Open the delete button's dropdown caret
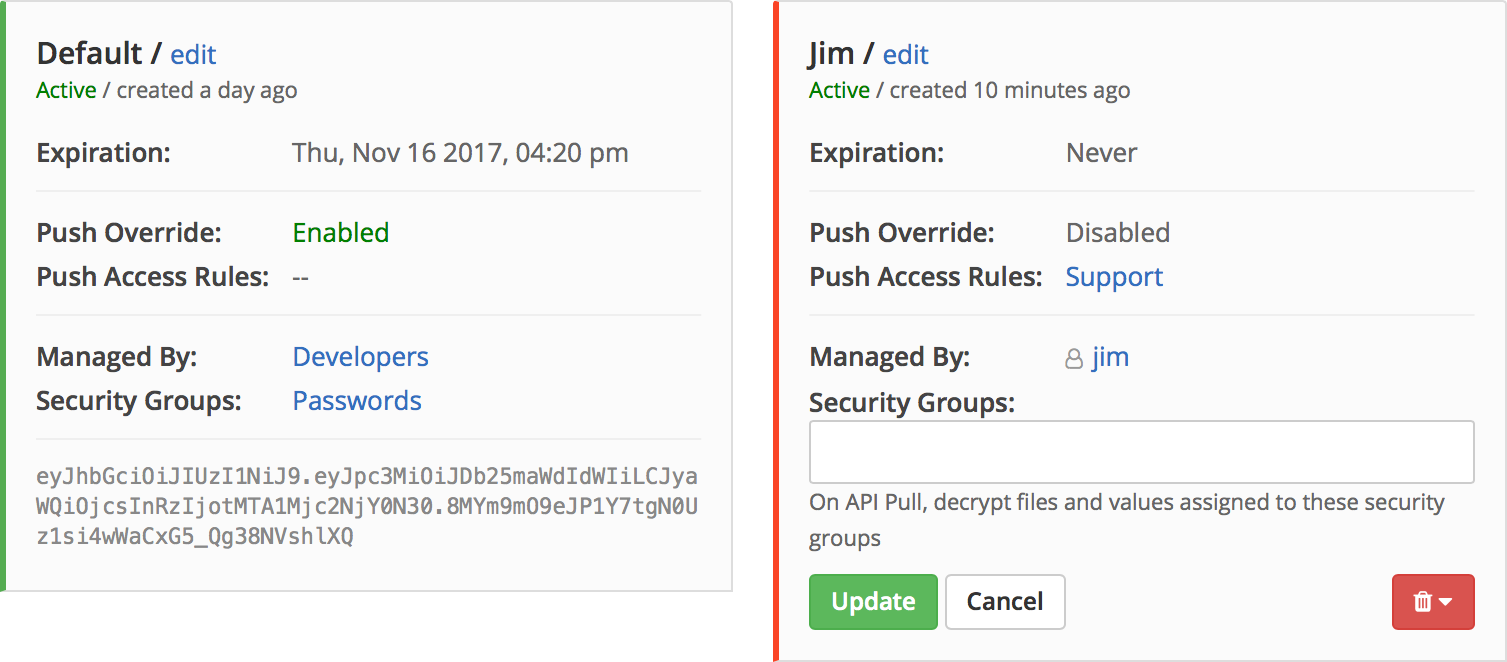The width and height of the screenshot is (1507, 662). (x=1445, y=602)
